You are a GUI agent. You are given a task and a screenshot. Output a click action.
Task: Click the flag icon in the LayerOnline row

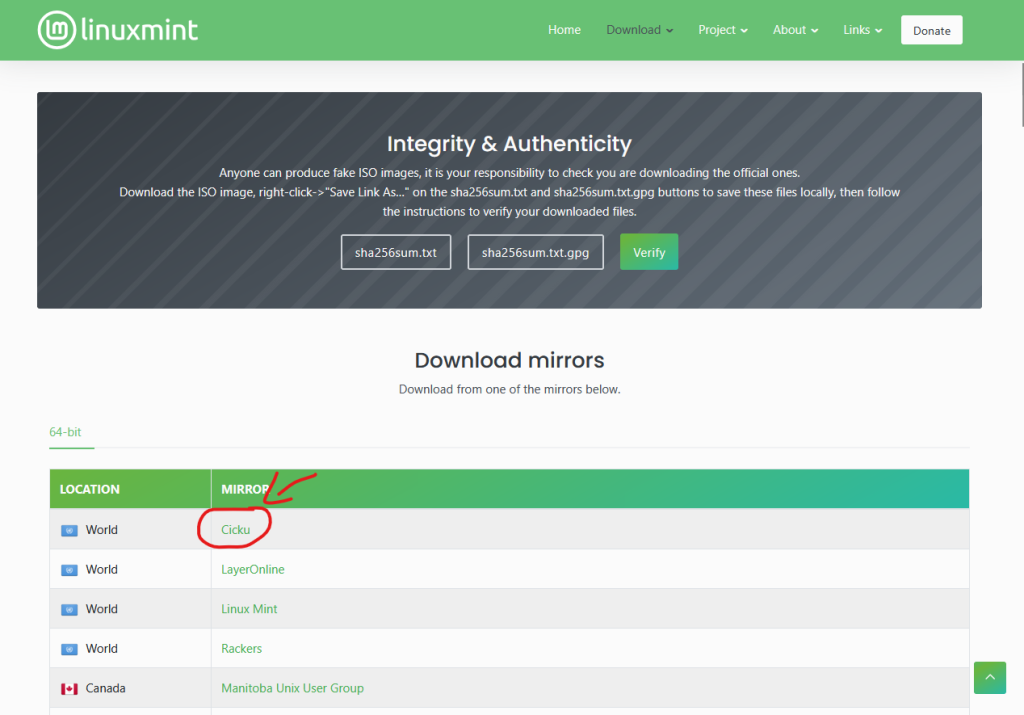pyautogui.click(x=69, y=570)
